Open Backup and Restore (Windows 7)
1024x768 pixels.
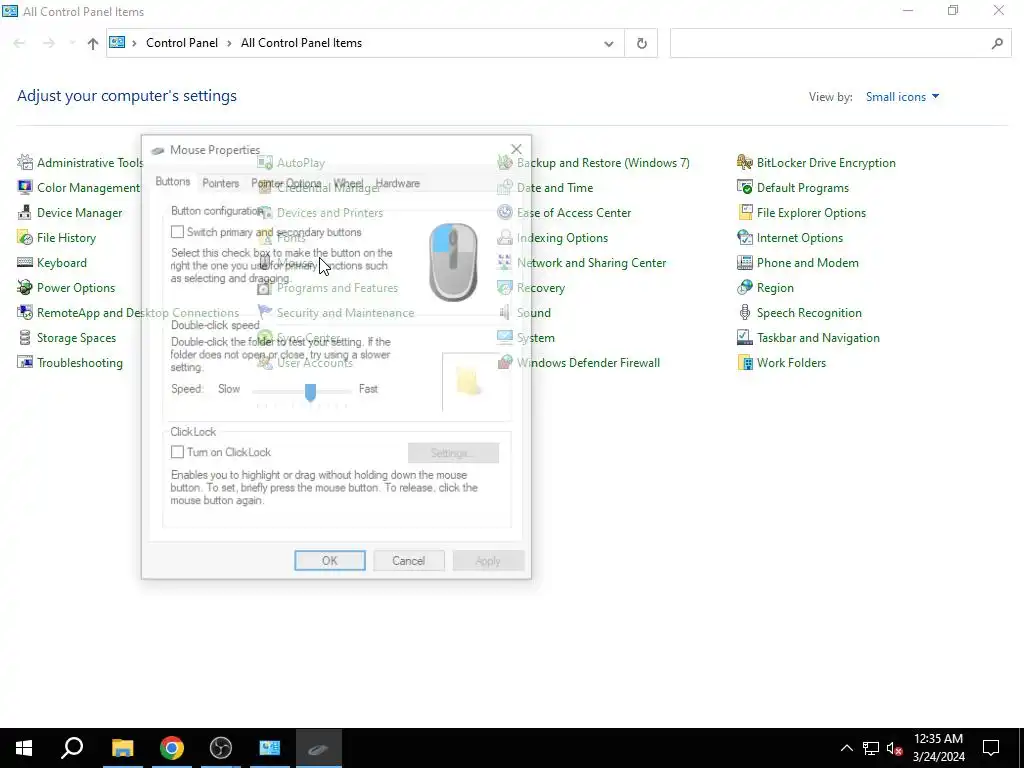(x=603, y=163)
